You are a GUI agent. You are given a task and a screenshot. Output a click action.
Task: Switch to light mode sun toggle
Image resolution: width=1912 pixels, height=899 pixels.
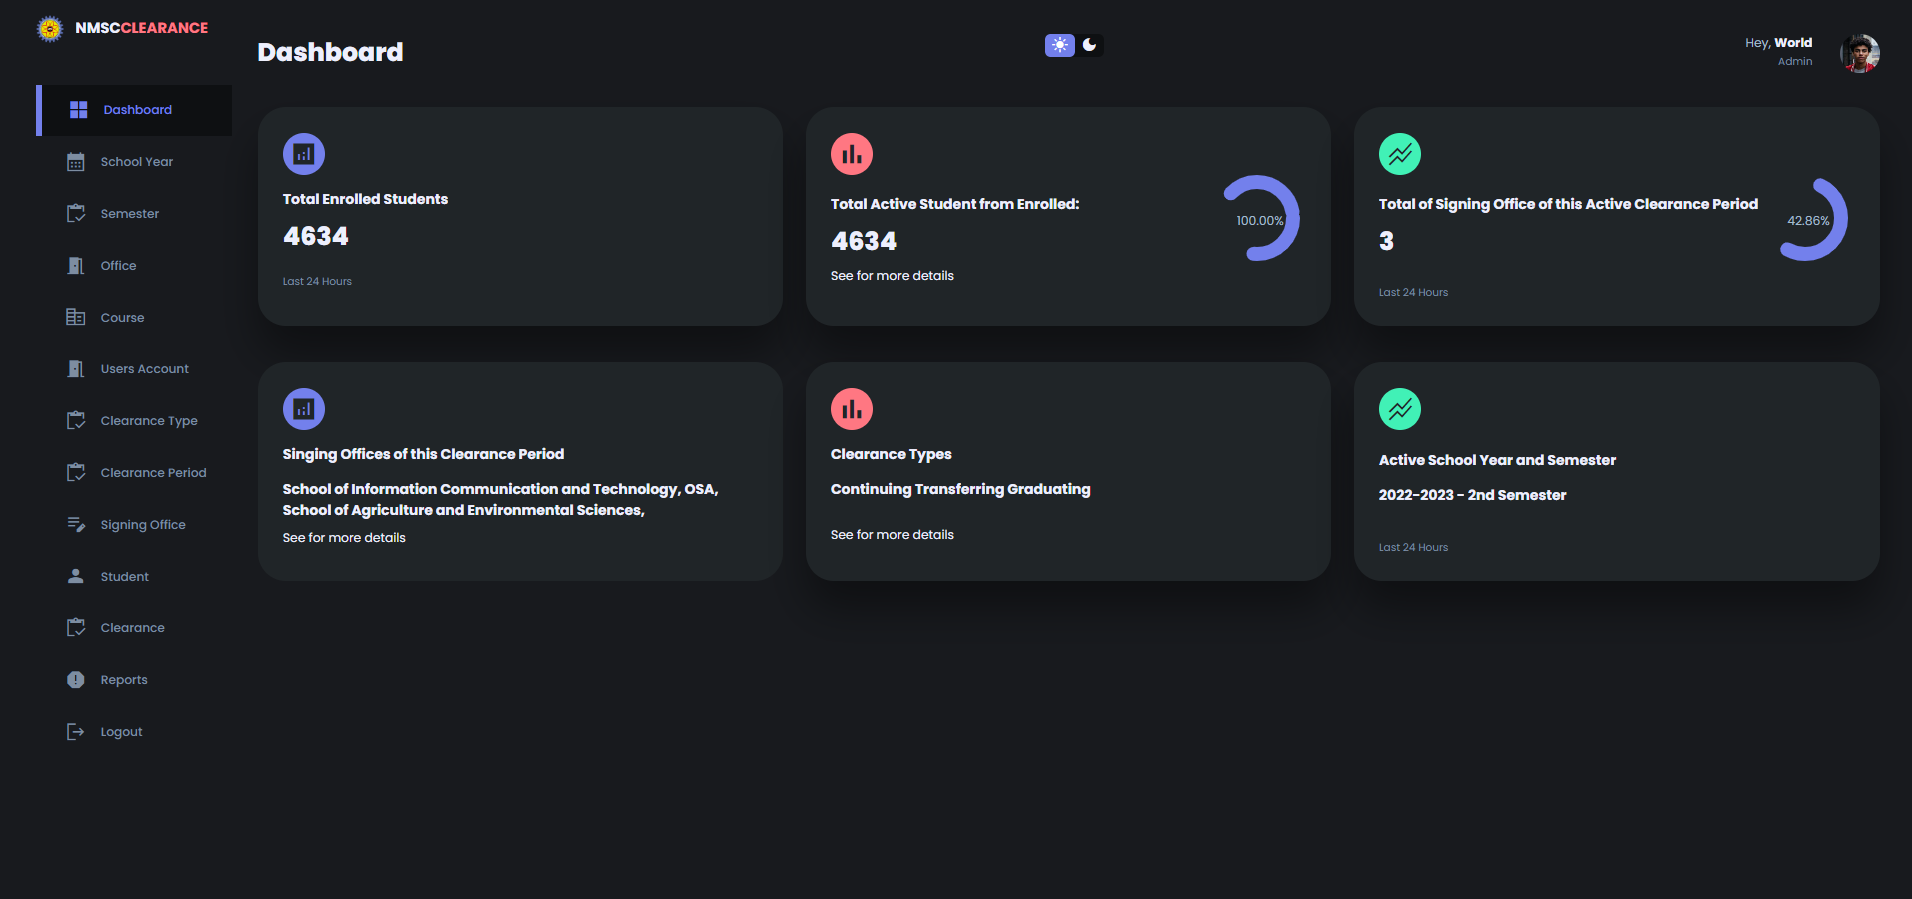click(x=1059, y=45)
